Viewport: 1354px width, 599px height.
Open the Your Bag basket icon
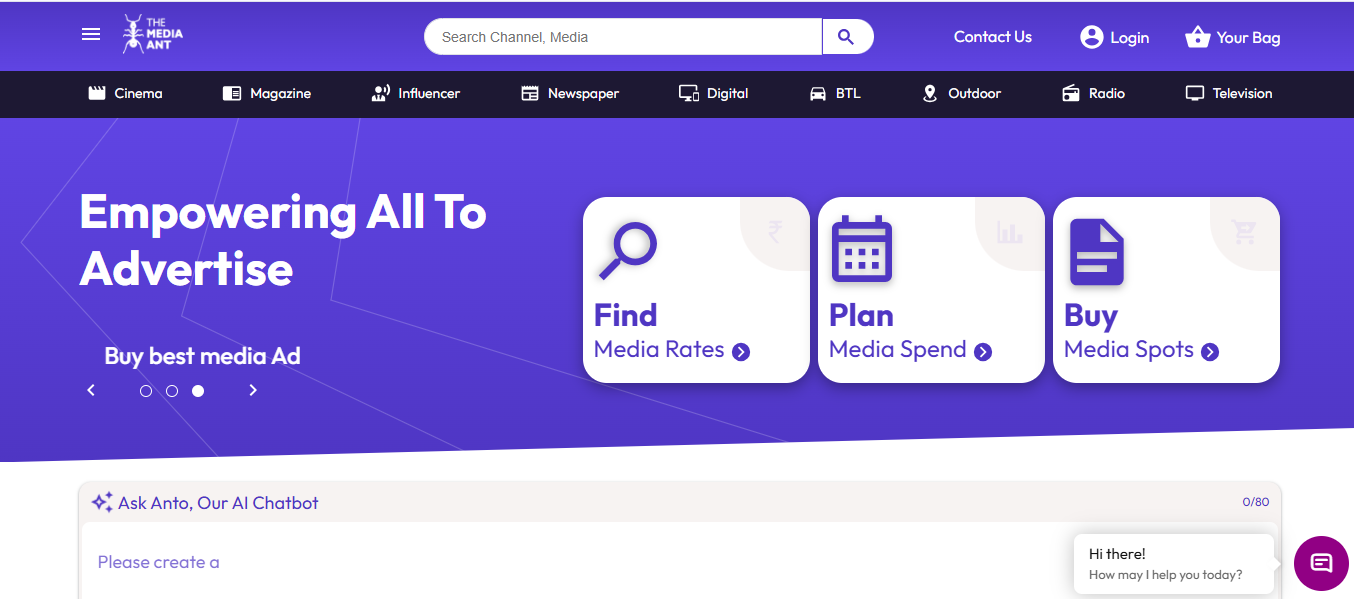[1197, 37]
